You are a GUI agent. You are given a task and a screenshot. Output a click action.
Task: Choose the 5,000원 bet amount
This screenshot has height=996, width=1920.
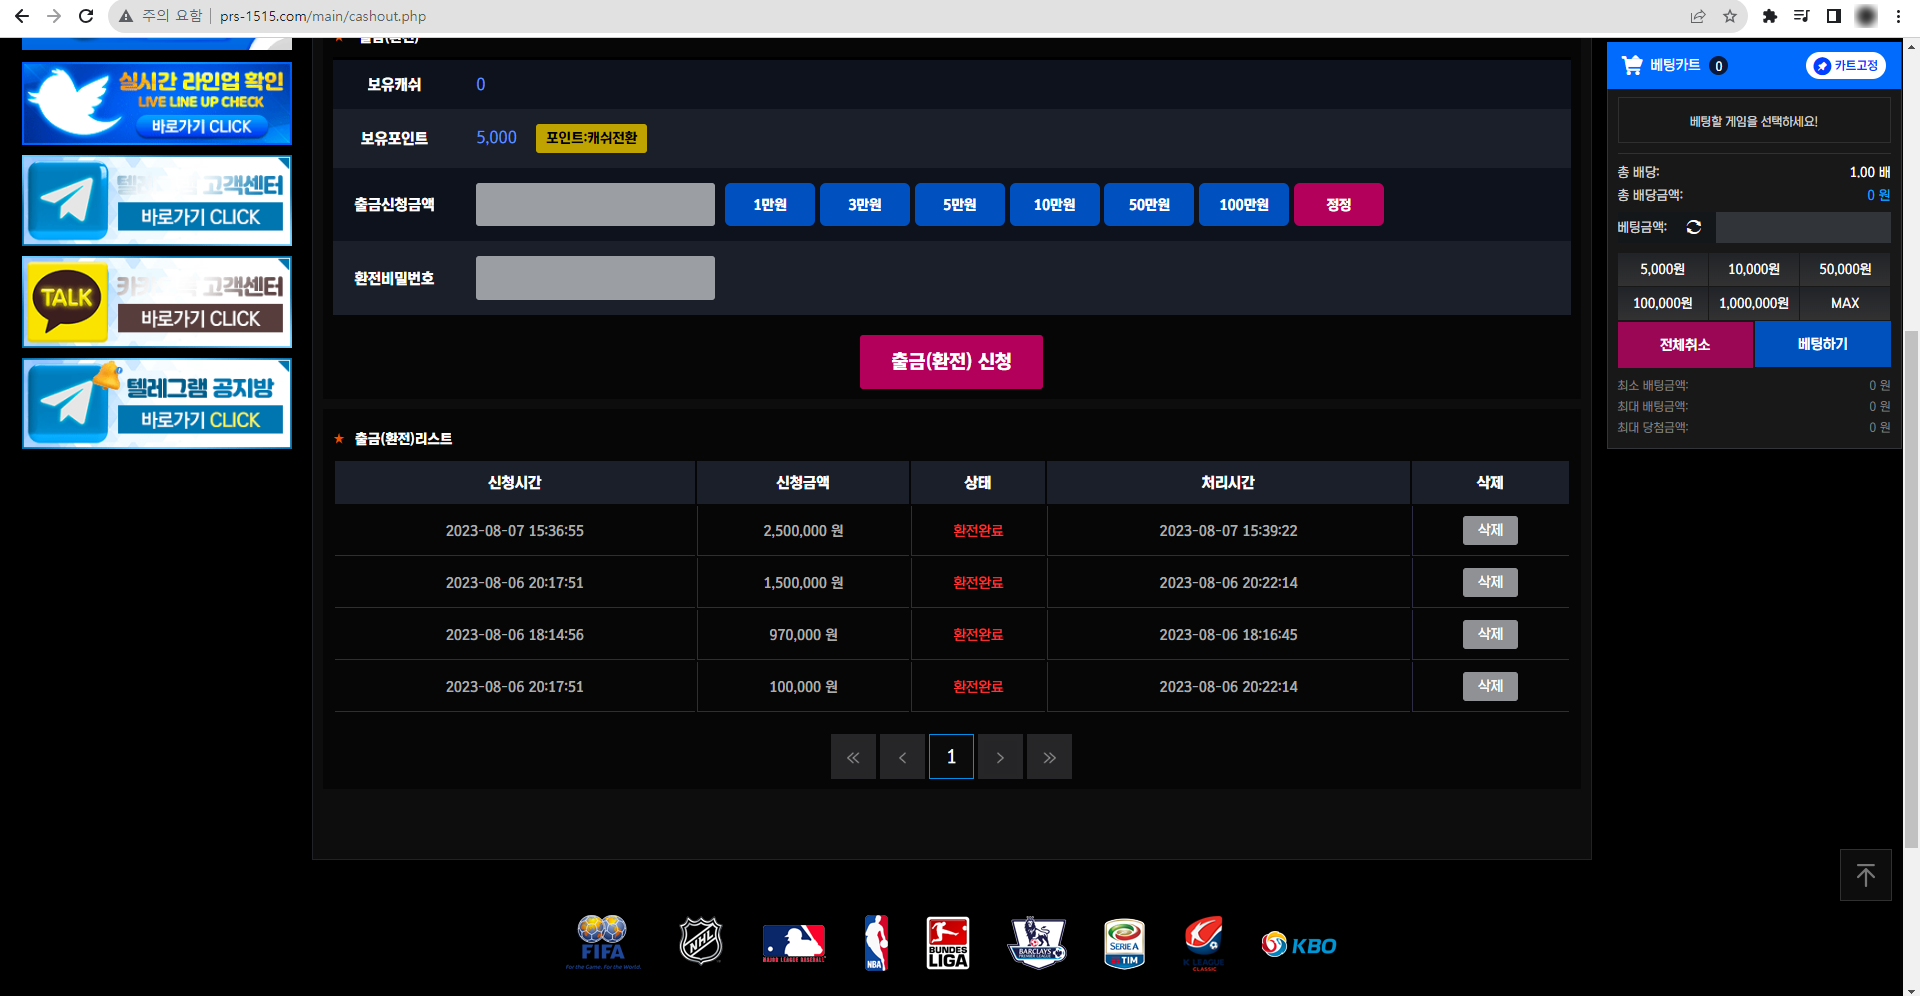click(x=1663, y=269)
